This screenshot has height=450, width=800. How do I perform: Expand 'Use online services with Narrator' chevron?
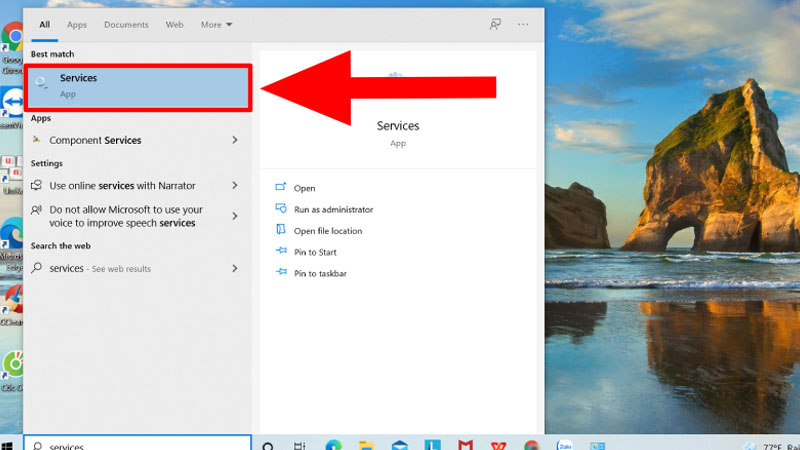tap(235, 185)
